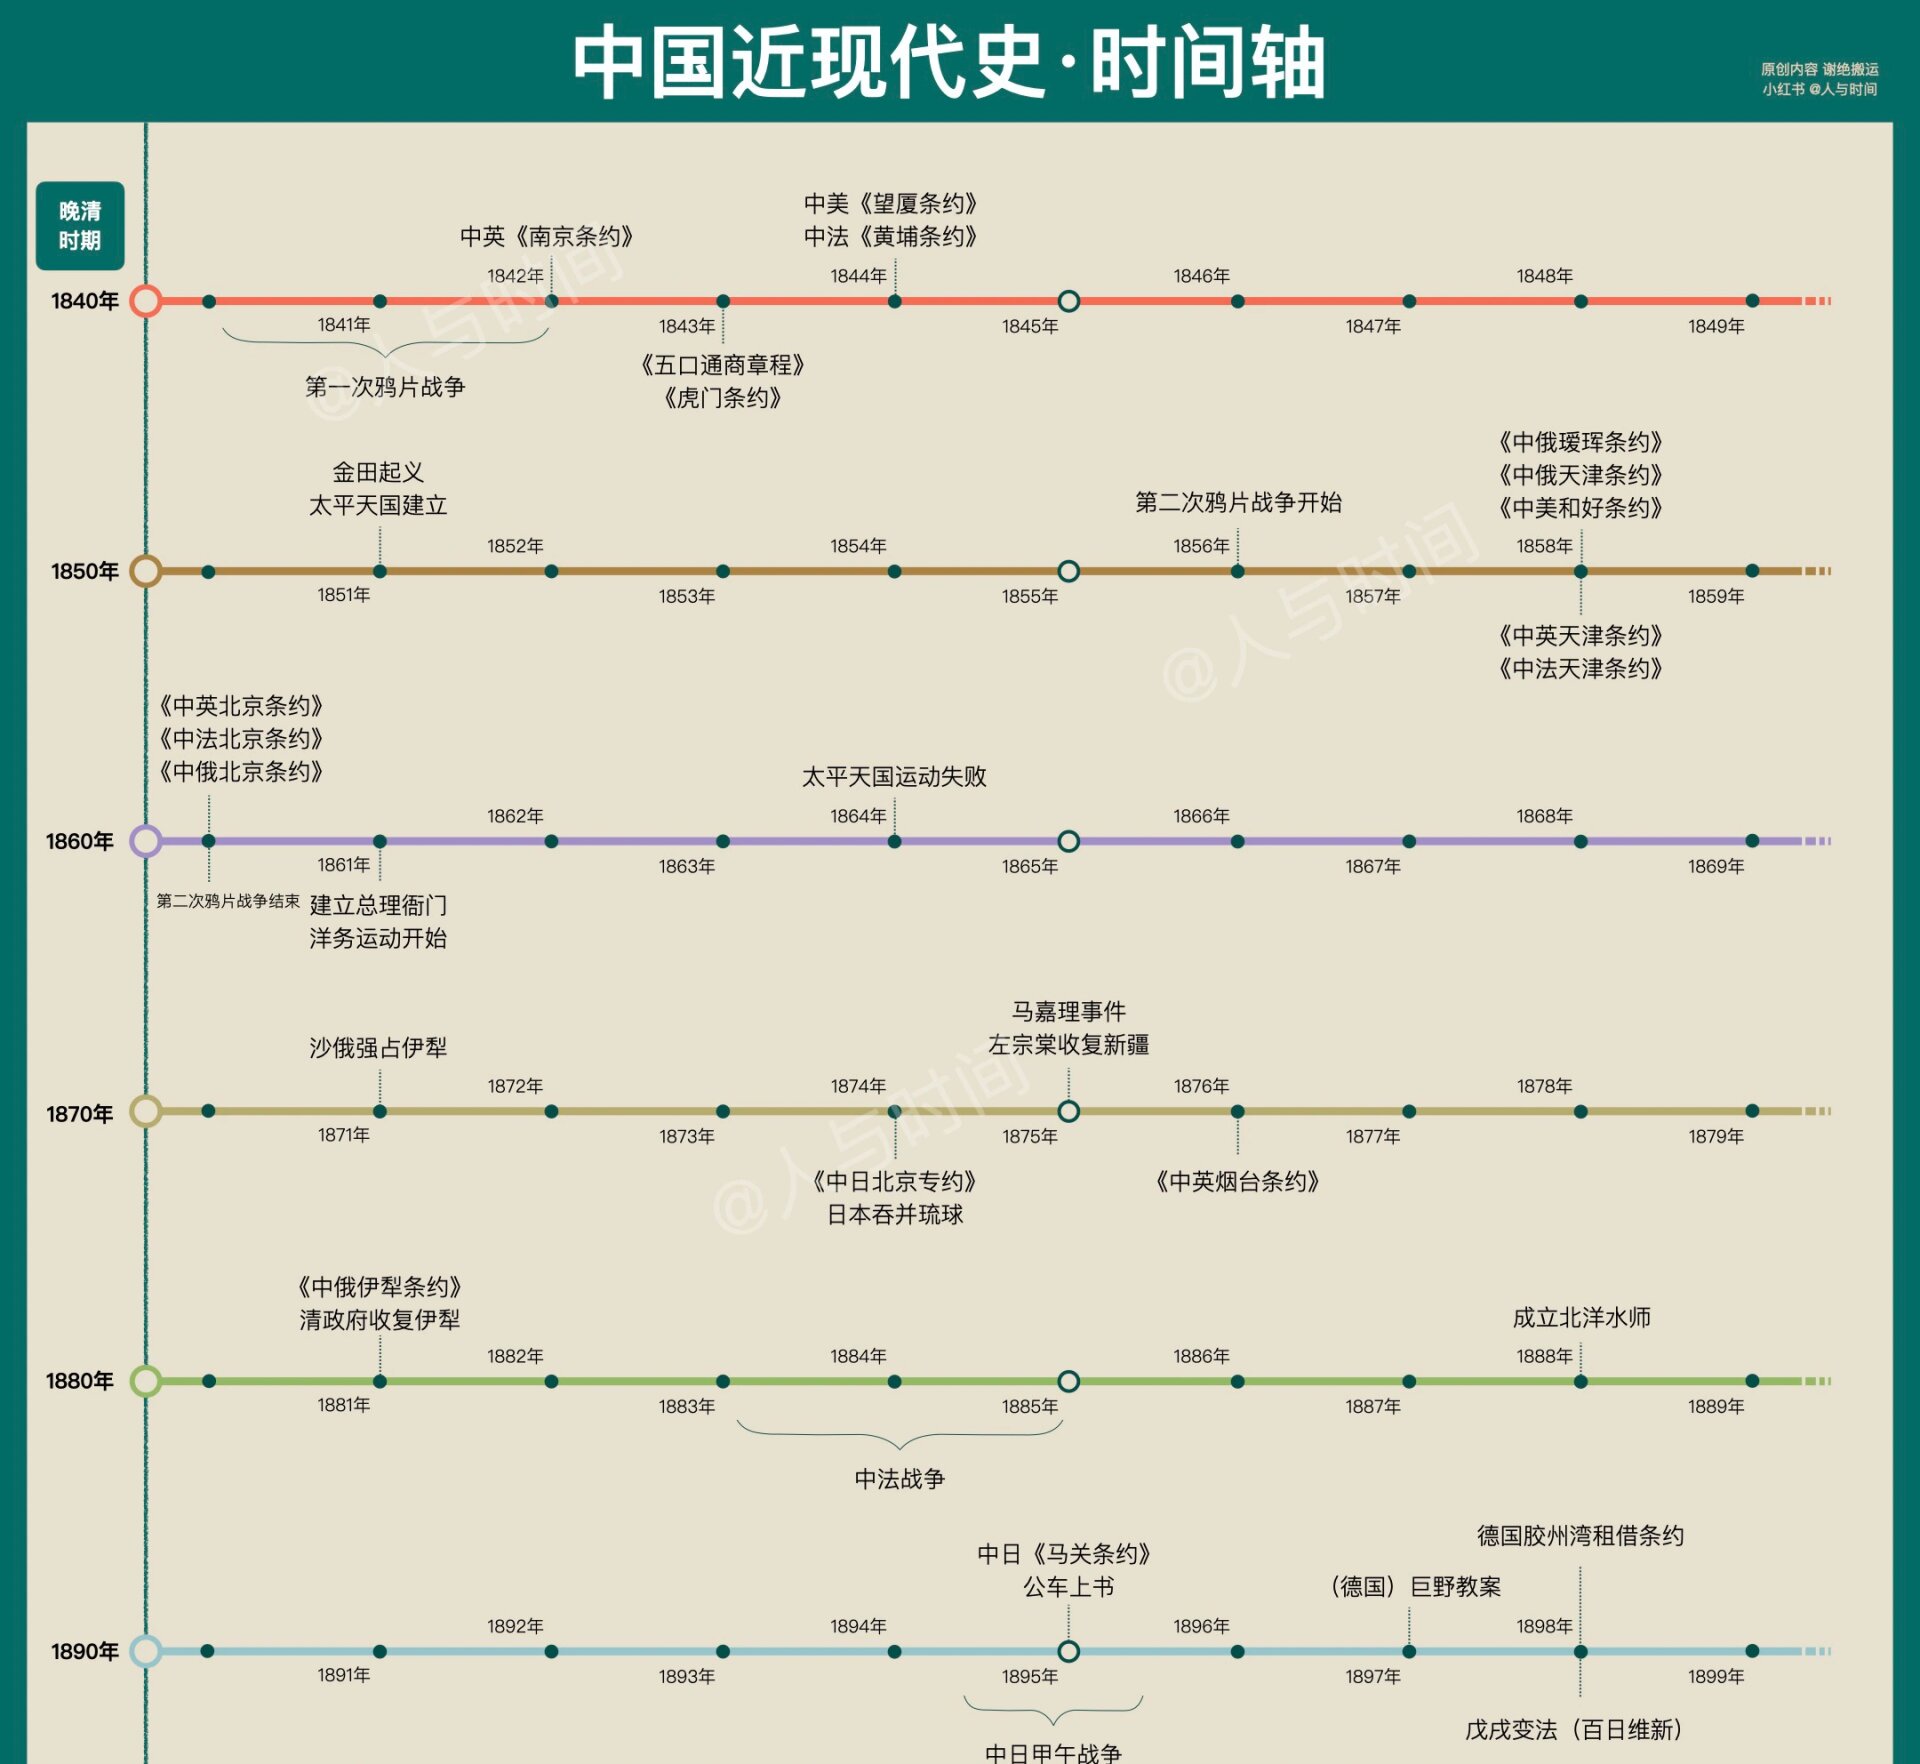
Task: Select the 德国胶州湾租借条约 label
Action: pyautogui.click(x=1581, y=1535)
